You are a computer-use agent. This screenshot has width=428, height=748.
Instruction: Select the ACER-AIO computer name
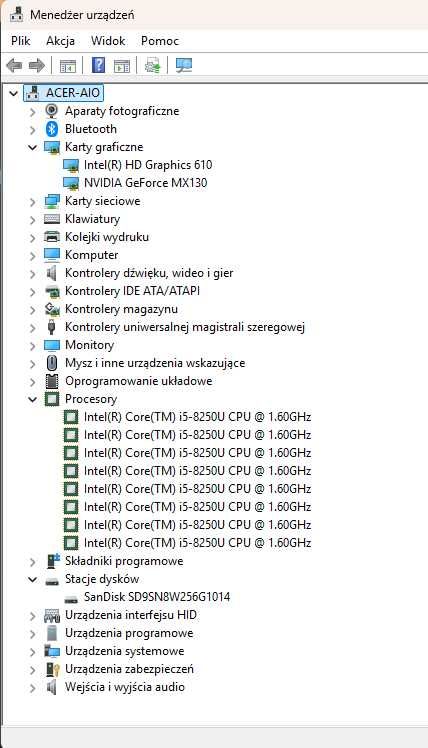pos(73,93)
